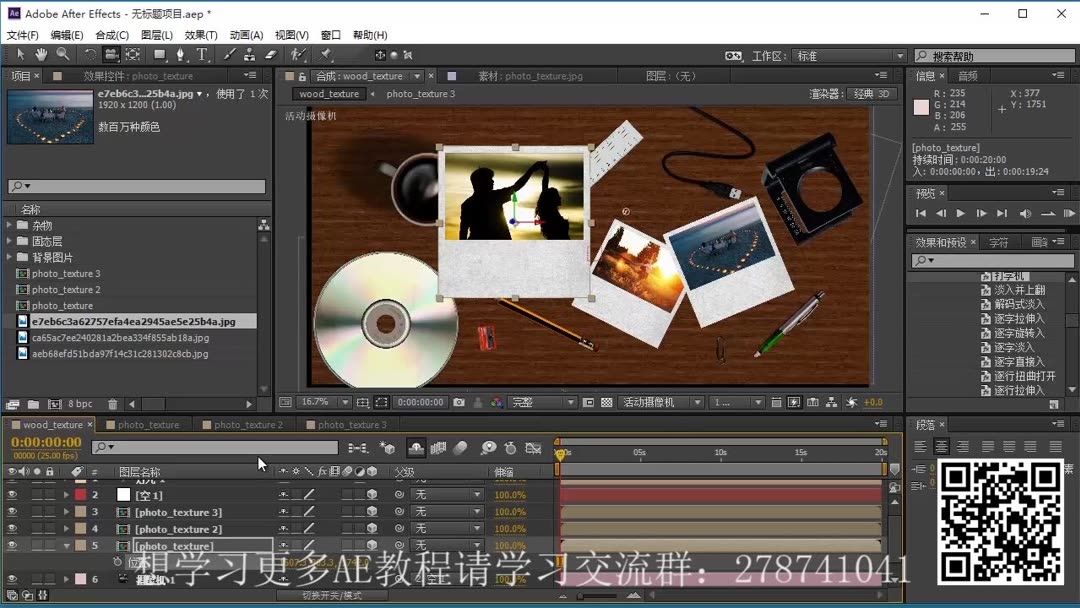Apply the 打字机 preset in effects panel

[1008, 277]
